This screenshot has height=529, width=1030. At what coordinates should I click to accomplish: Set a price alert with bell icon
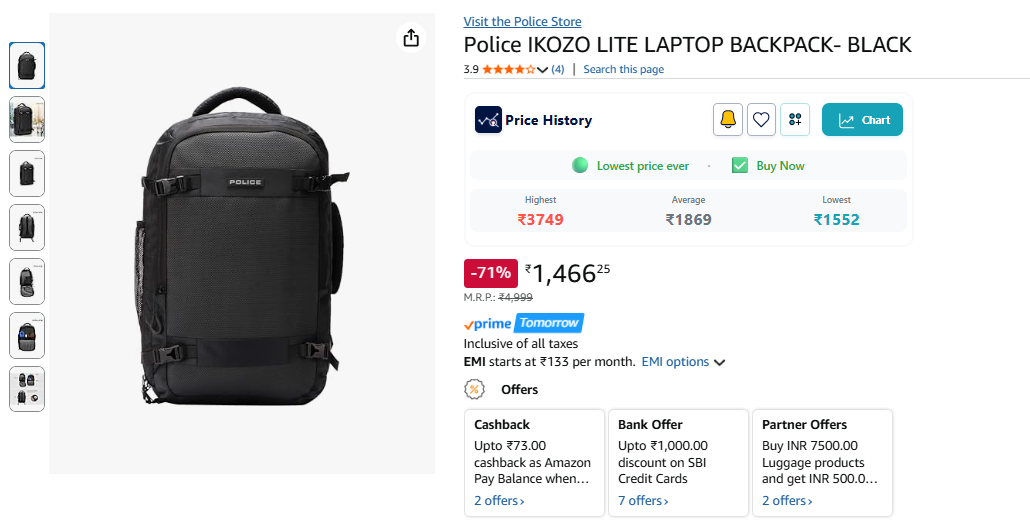(727, 120)
